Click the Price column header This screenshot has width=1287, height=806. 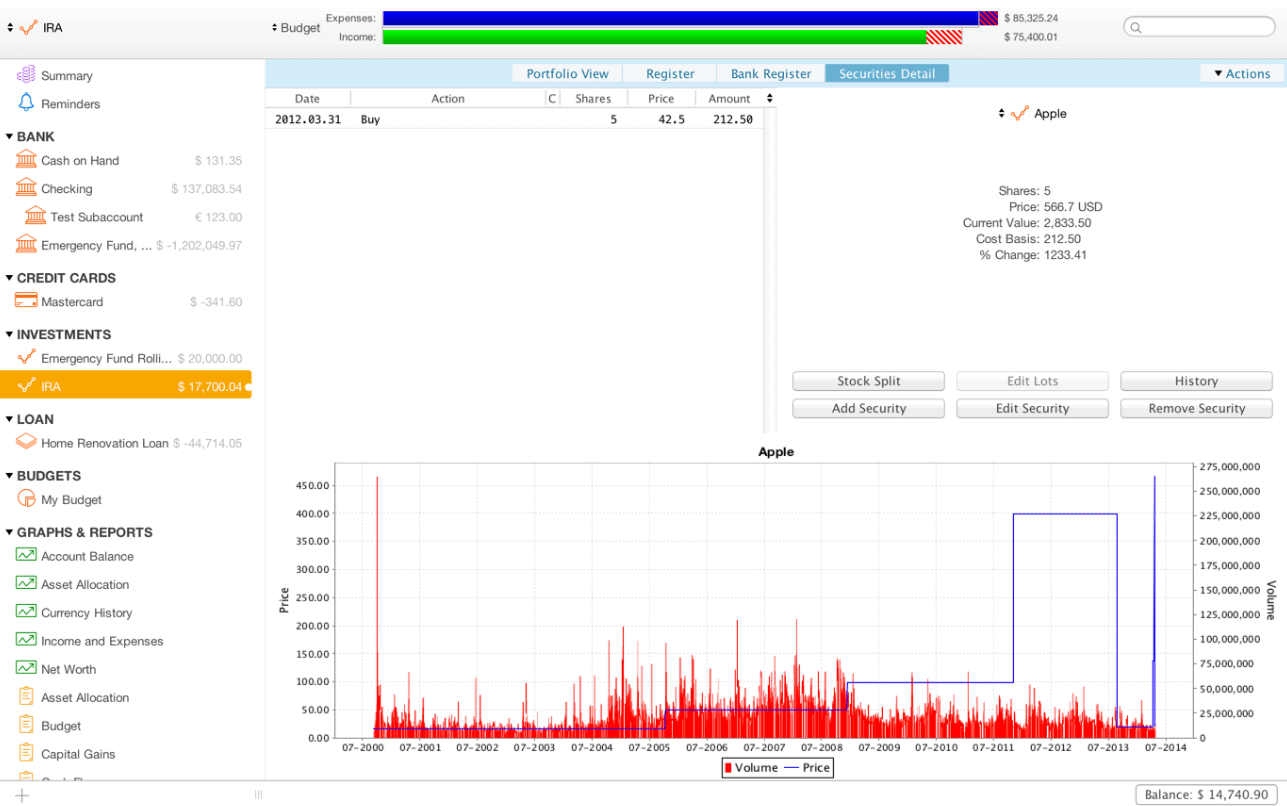(661, 98)
